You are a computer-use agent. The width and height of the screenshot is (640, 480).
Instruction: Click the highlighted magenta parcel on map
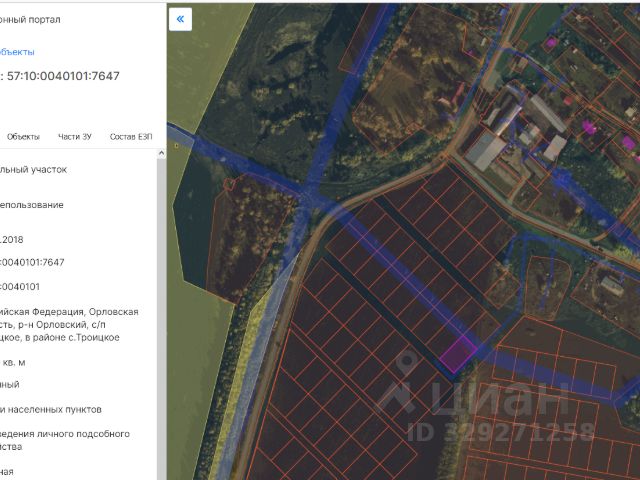458,354
